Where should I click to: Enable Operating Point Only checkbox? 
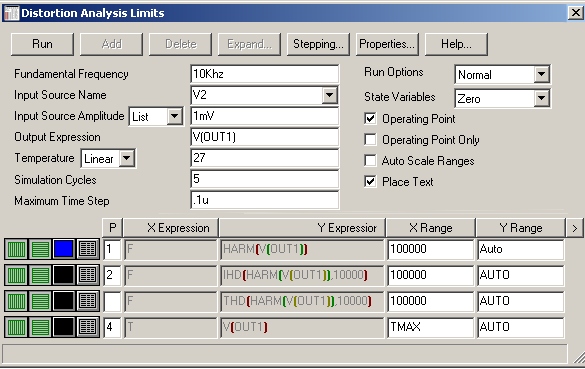(x=370, y=140)
